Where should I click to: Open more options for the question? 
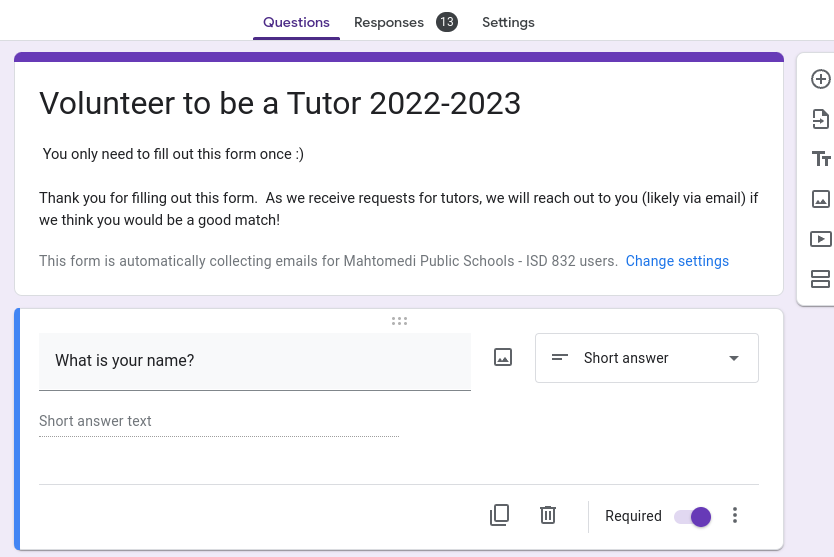(x=735, y=515)
